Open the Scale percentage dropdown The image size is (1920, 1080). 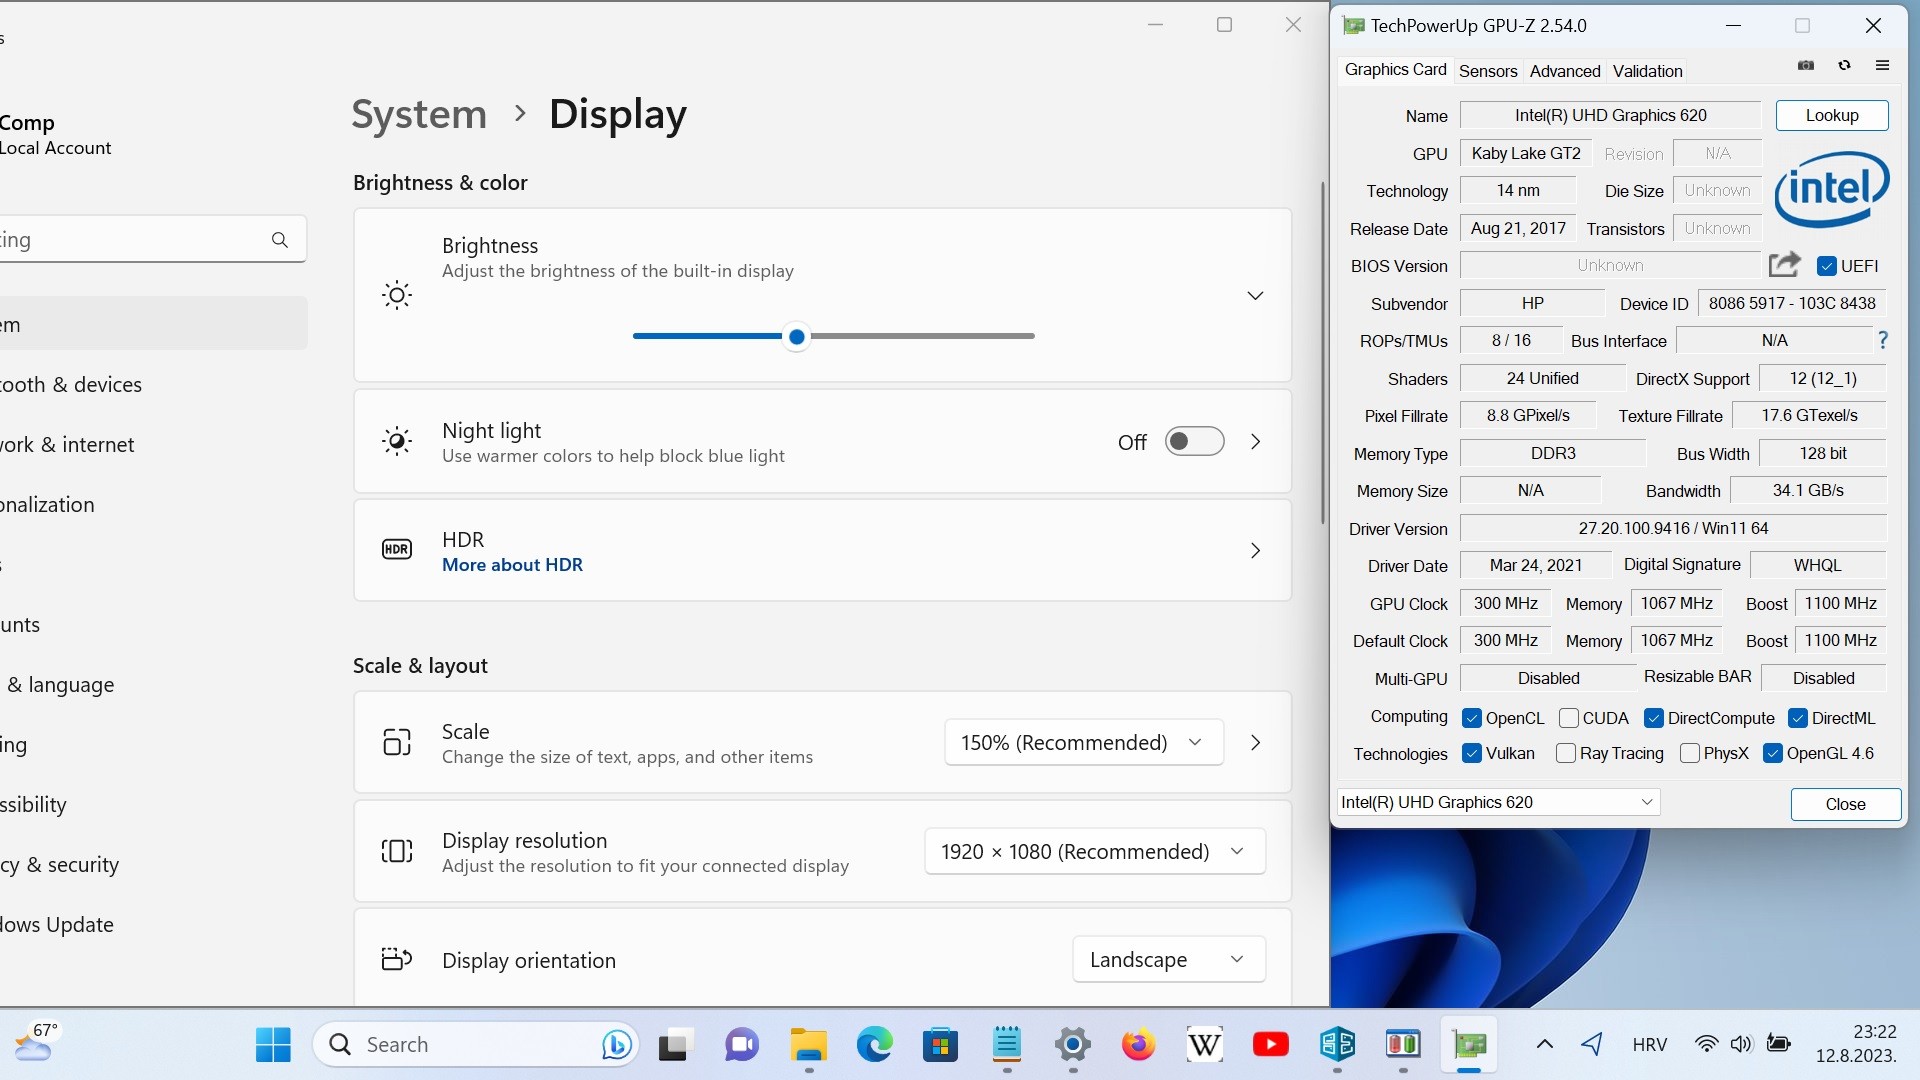click(x=1084, y=743)
